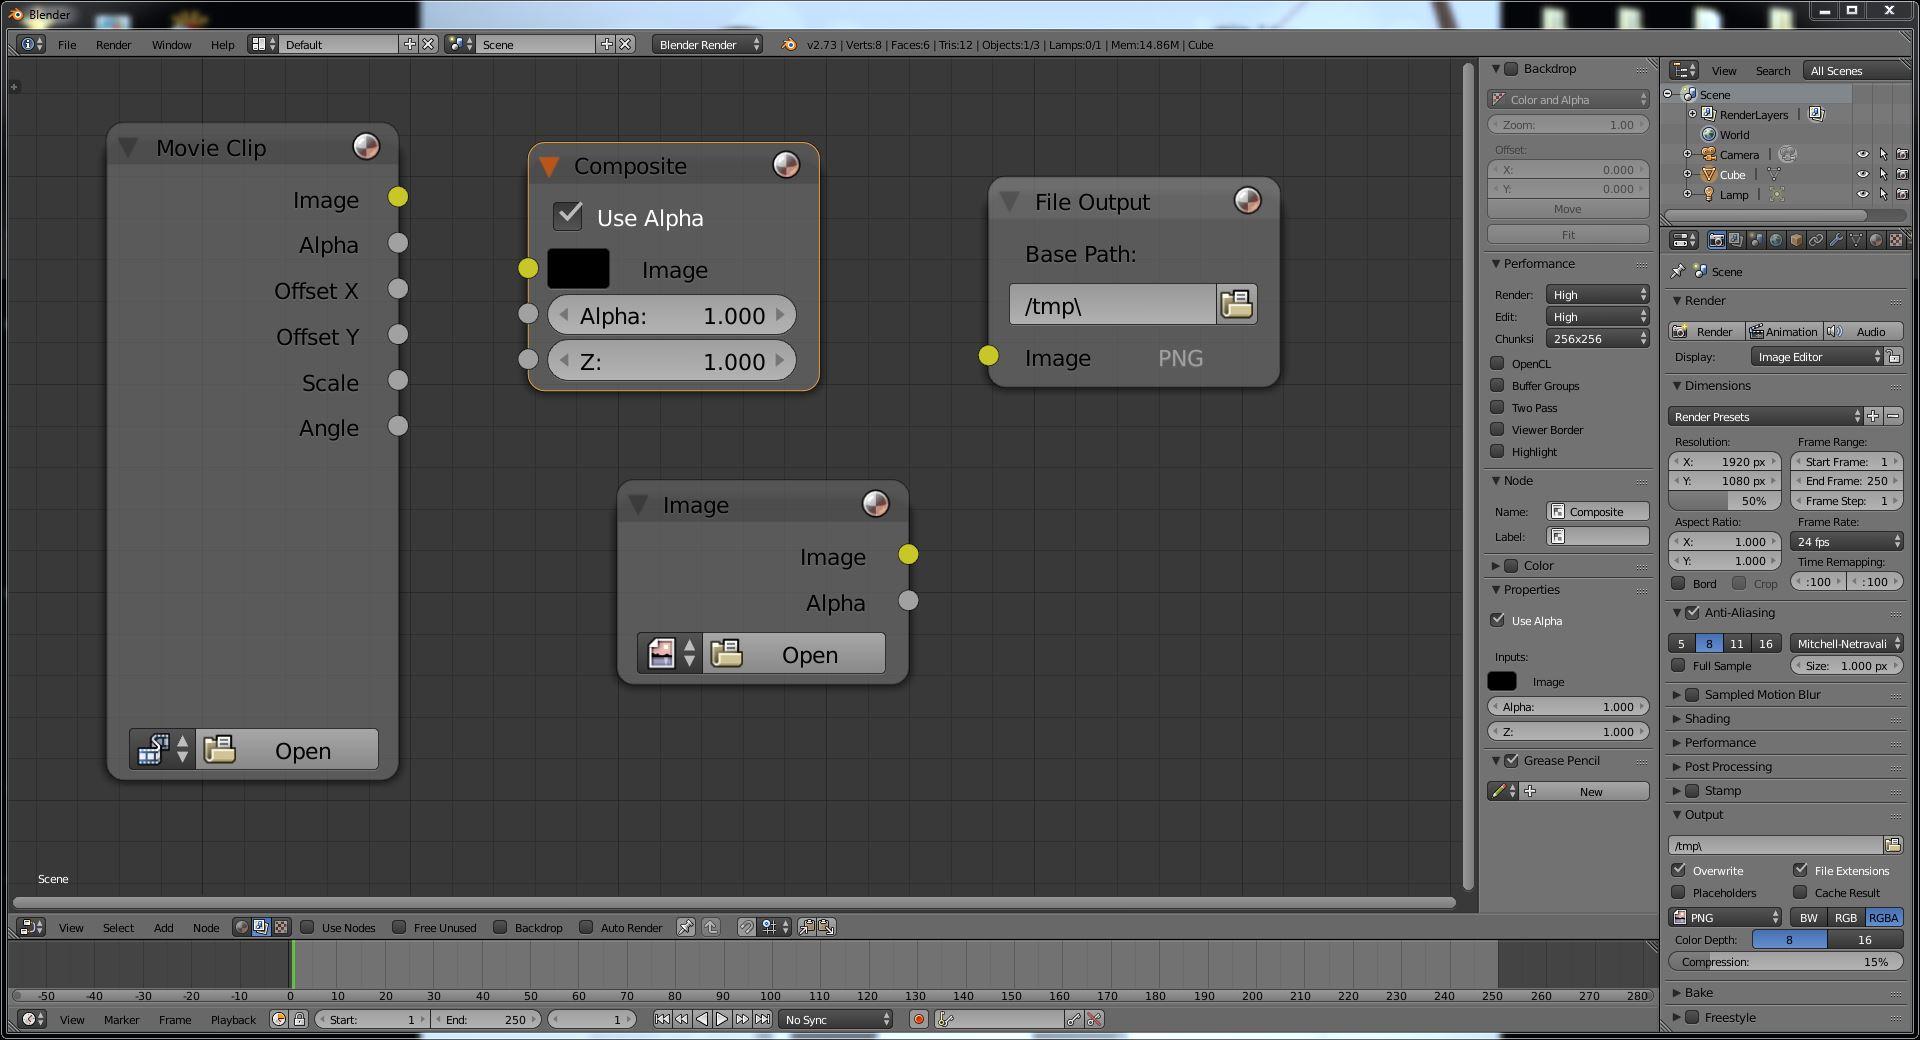Screen dimensions: 1920x1040
Task: Select the Compositing node tree type icon
Action: [x=261, y=927]
